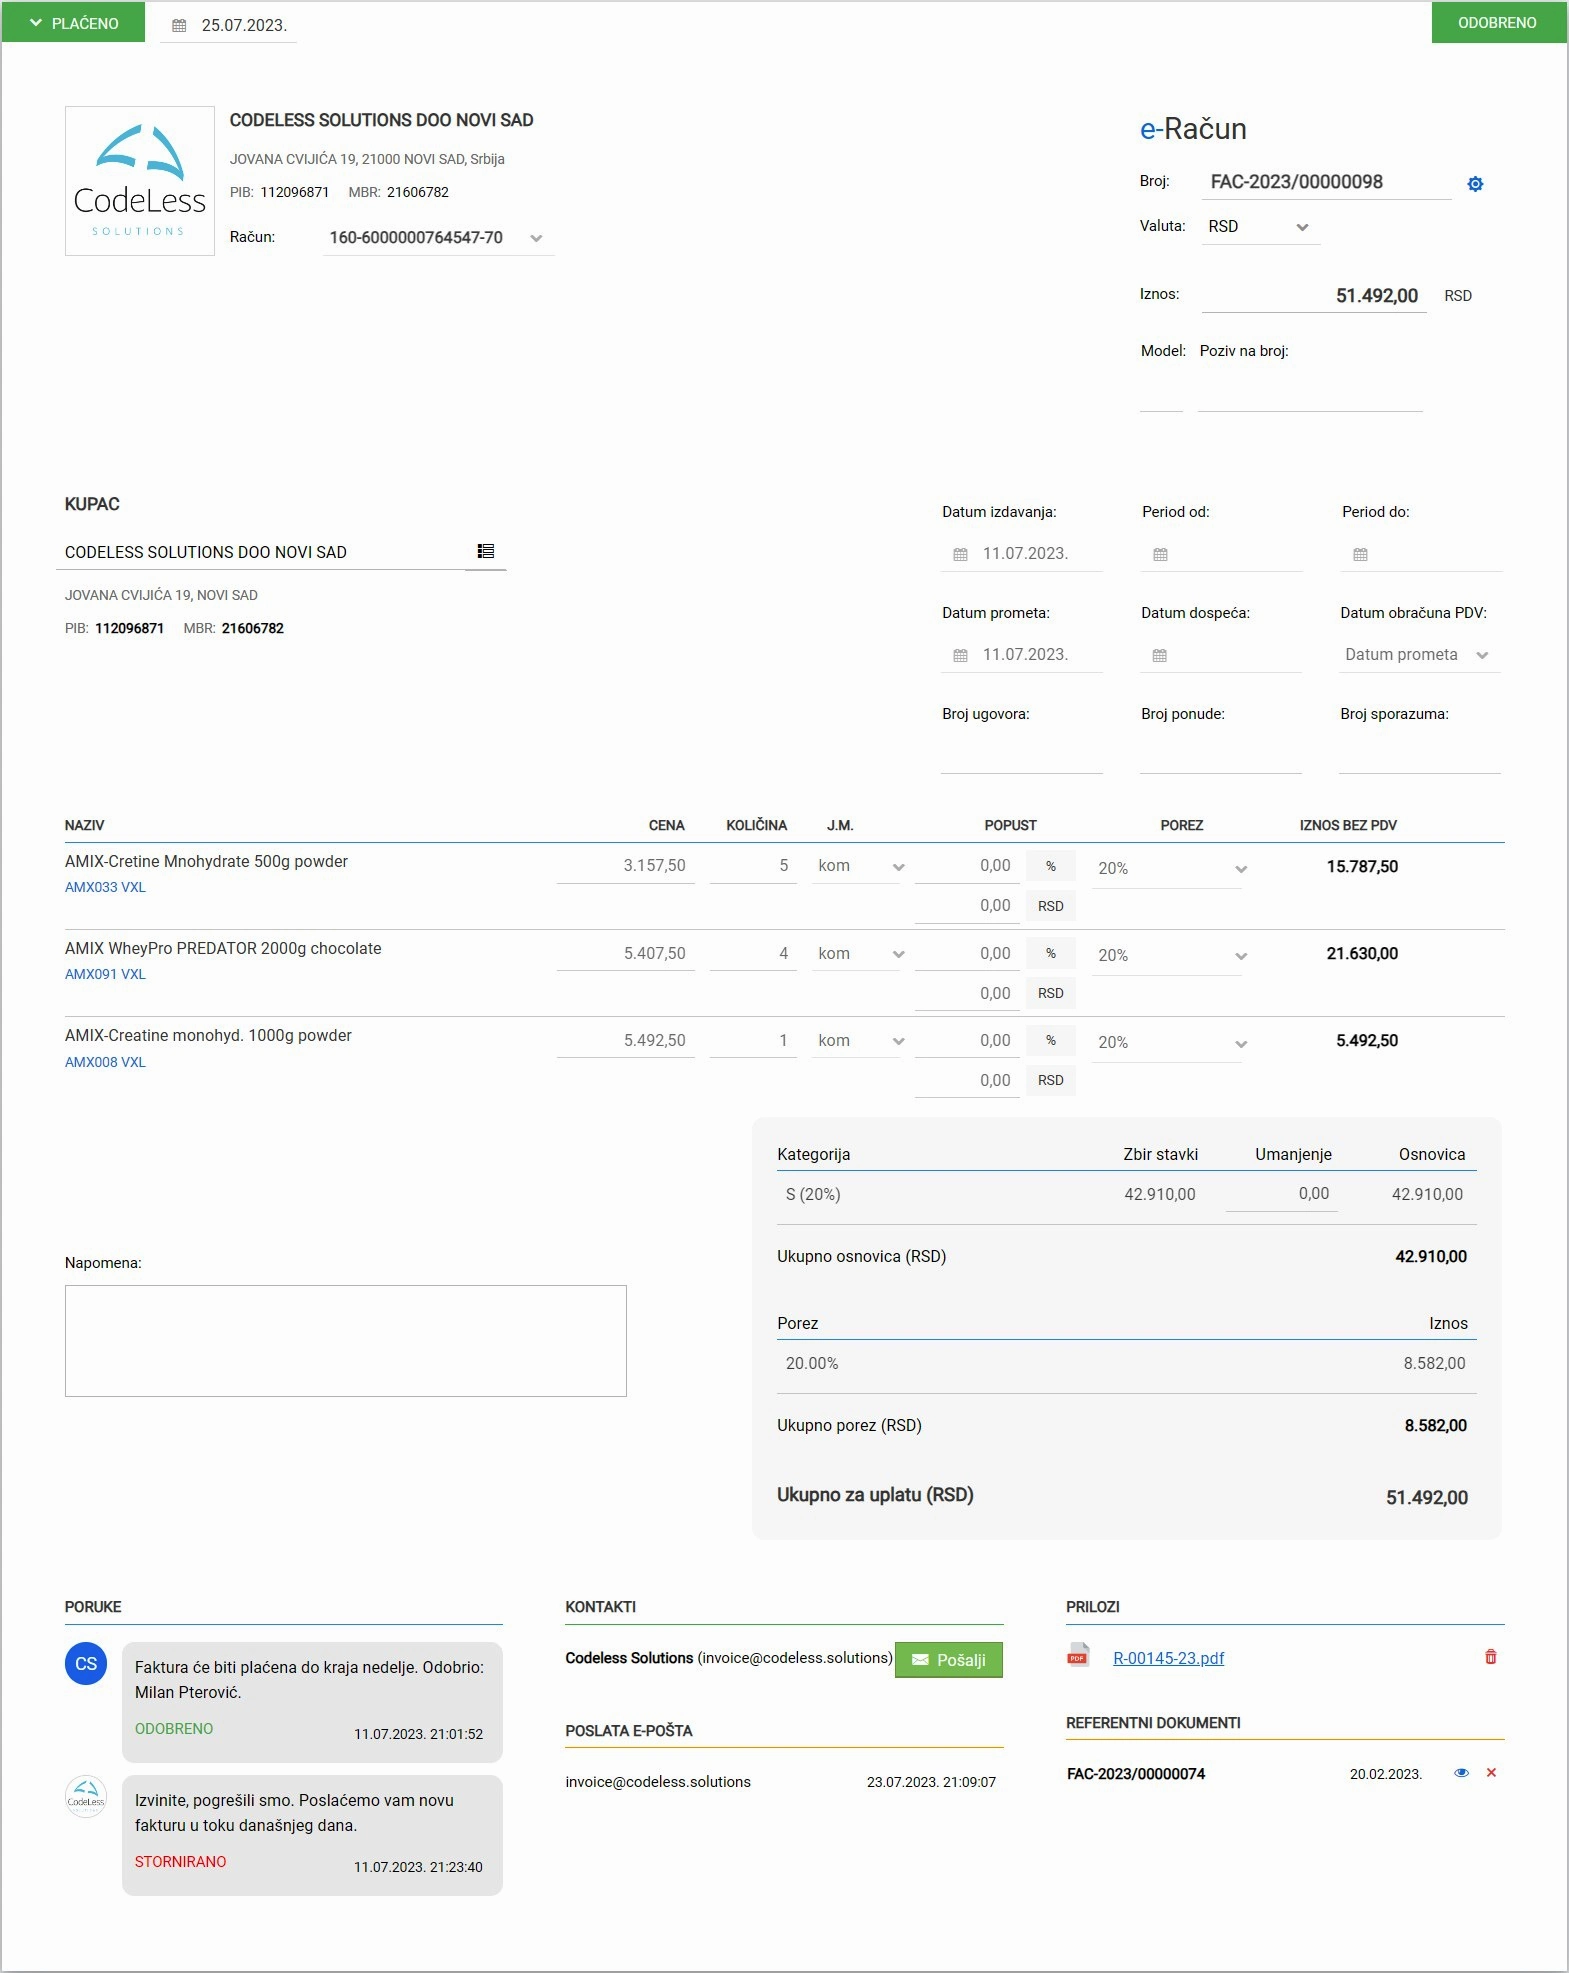The height and width of the screenshot is (1973, 1569).
Task: Open the Valuta currency dropdown
Action: 1260,227
